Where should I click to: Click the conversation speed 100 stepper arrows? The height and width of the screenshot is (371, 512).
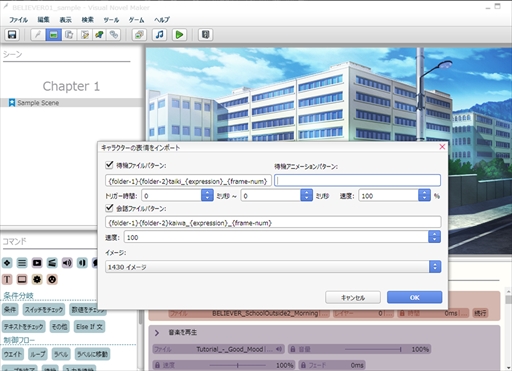point(434,237)
